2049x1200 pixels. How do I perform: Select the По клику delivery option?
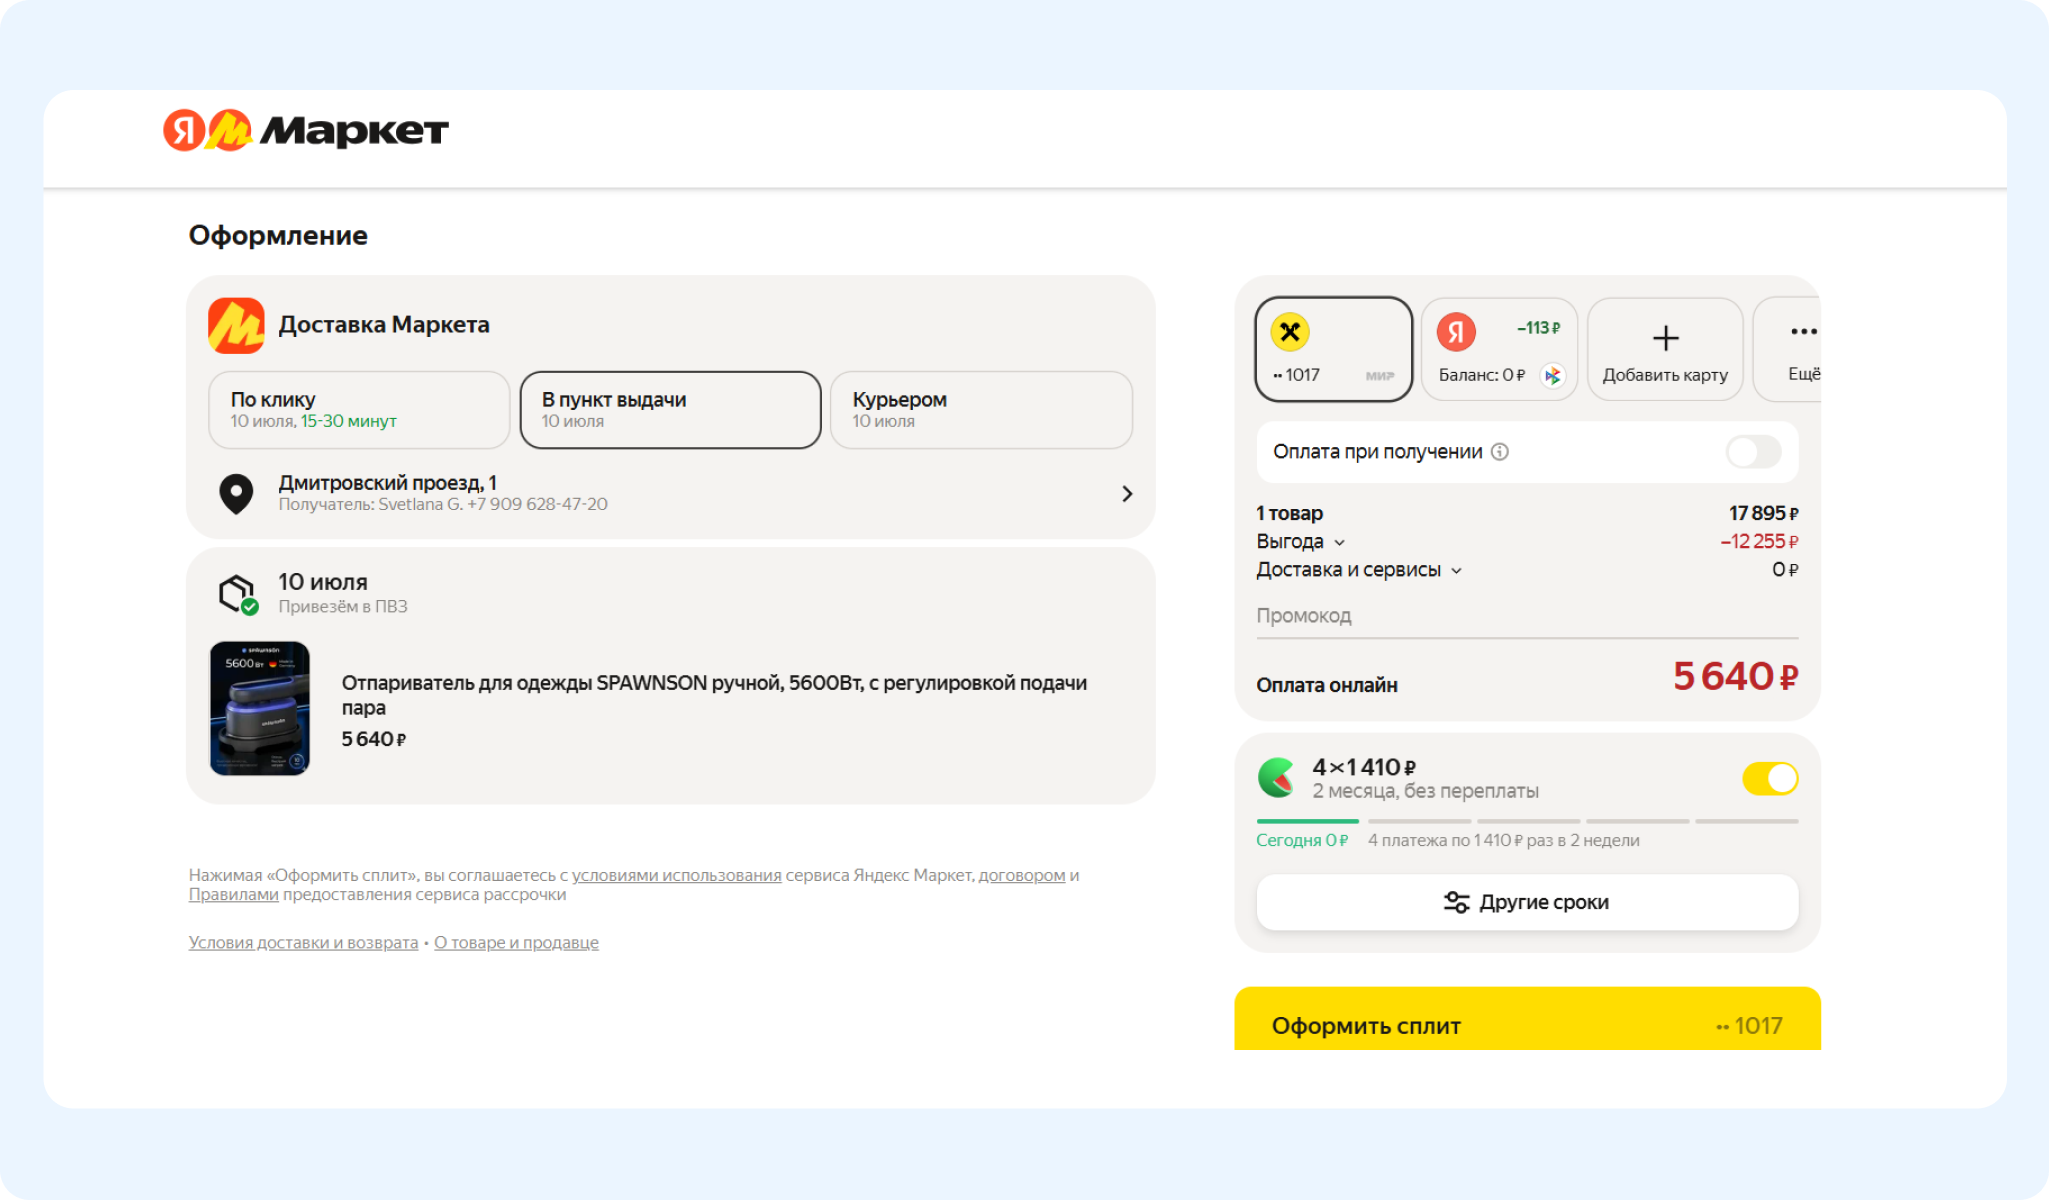(x=359, y=410)
